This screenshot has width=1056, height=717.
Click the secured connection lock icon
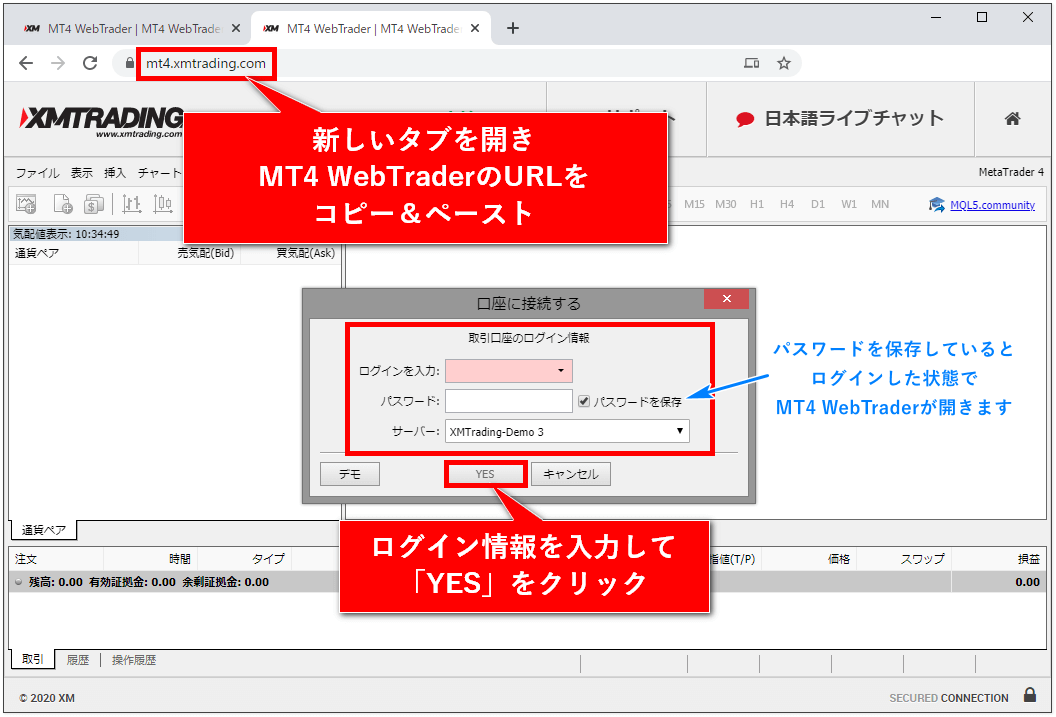pos(1030,695)
